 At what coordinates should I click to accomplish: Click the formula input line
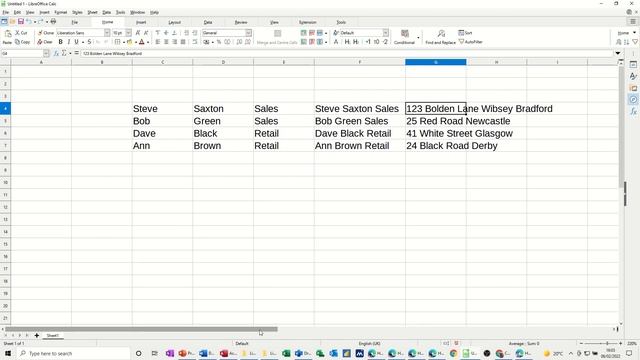347,53
